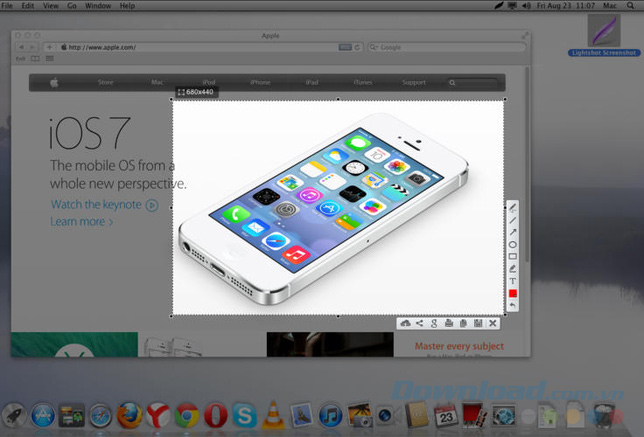
Task: Open iPad in Apple navigation bar
Action: pyautogui.click(x=312, y=82)
